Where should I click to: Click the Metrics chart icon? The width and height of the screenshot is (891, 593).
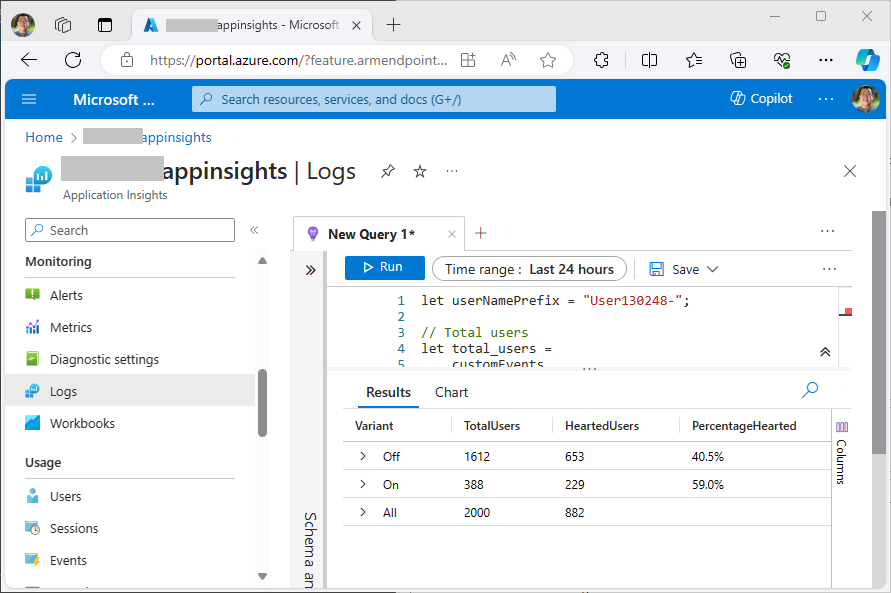point(32,327)
